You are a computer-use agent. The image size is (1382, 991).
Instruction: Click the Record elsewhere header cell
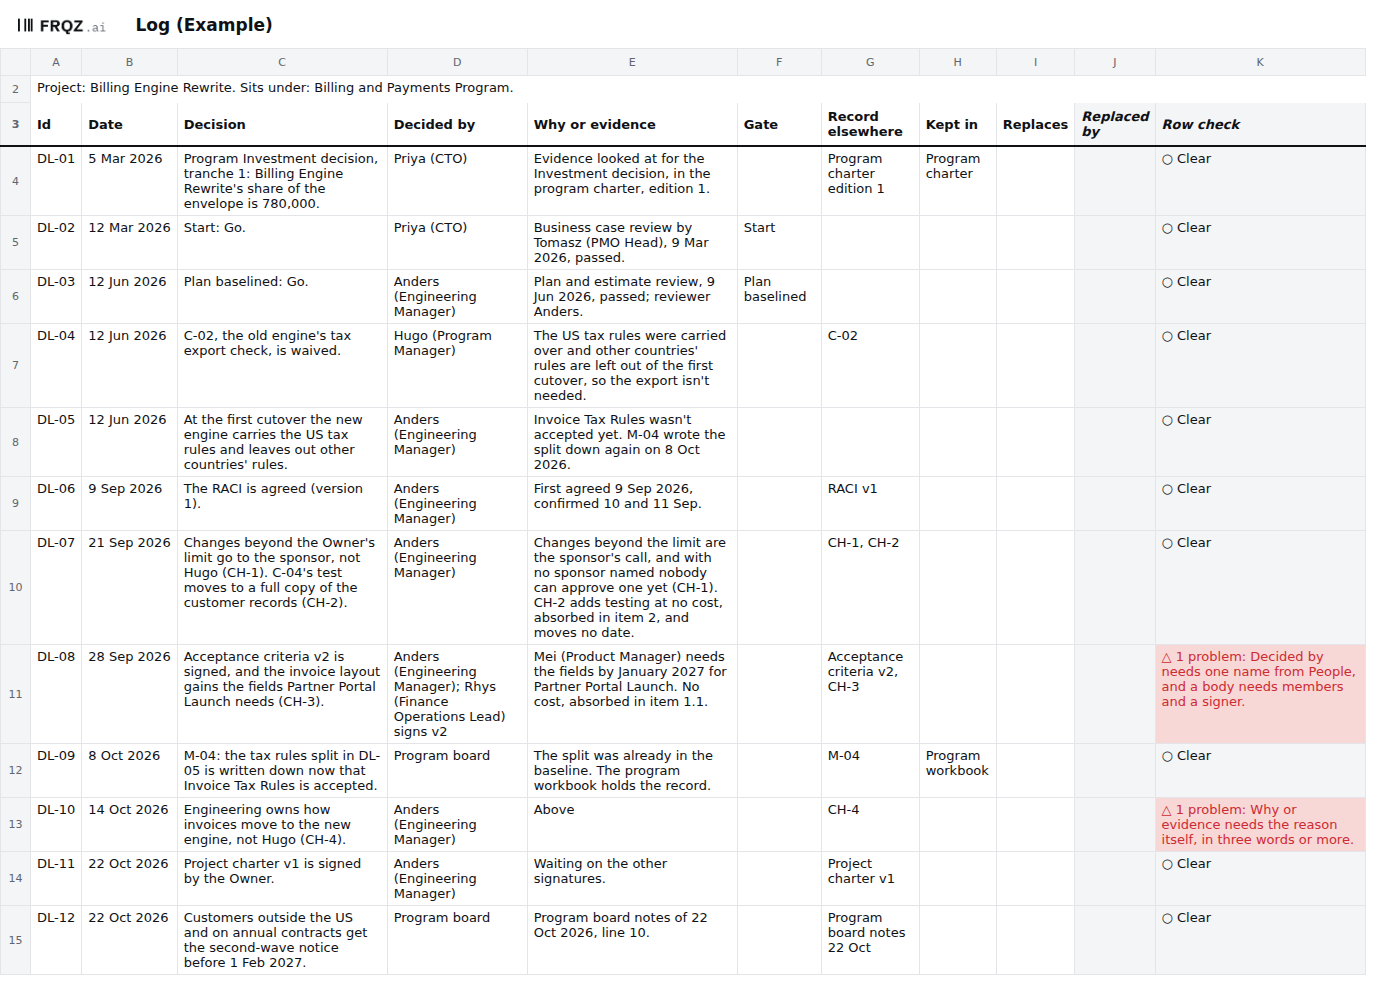(870, 124)
